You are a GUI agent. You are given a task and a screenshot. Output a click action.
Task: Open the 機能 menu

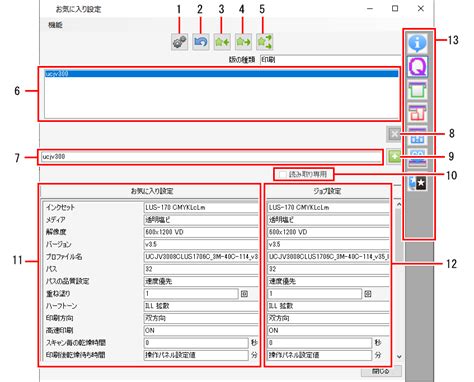(x=55, y=25)
